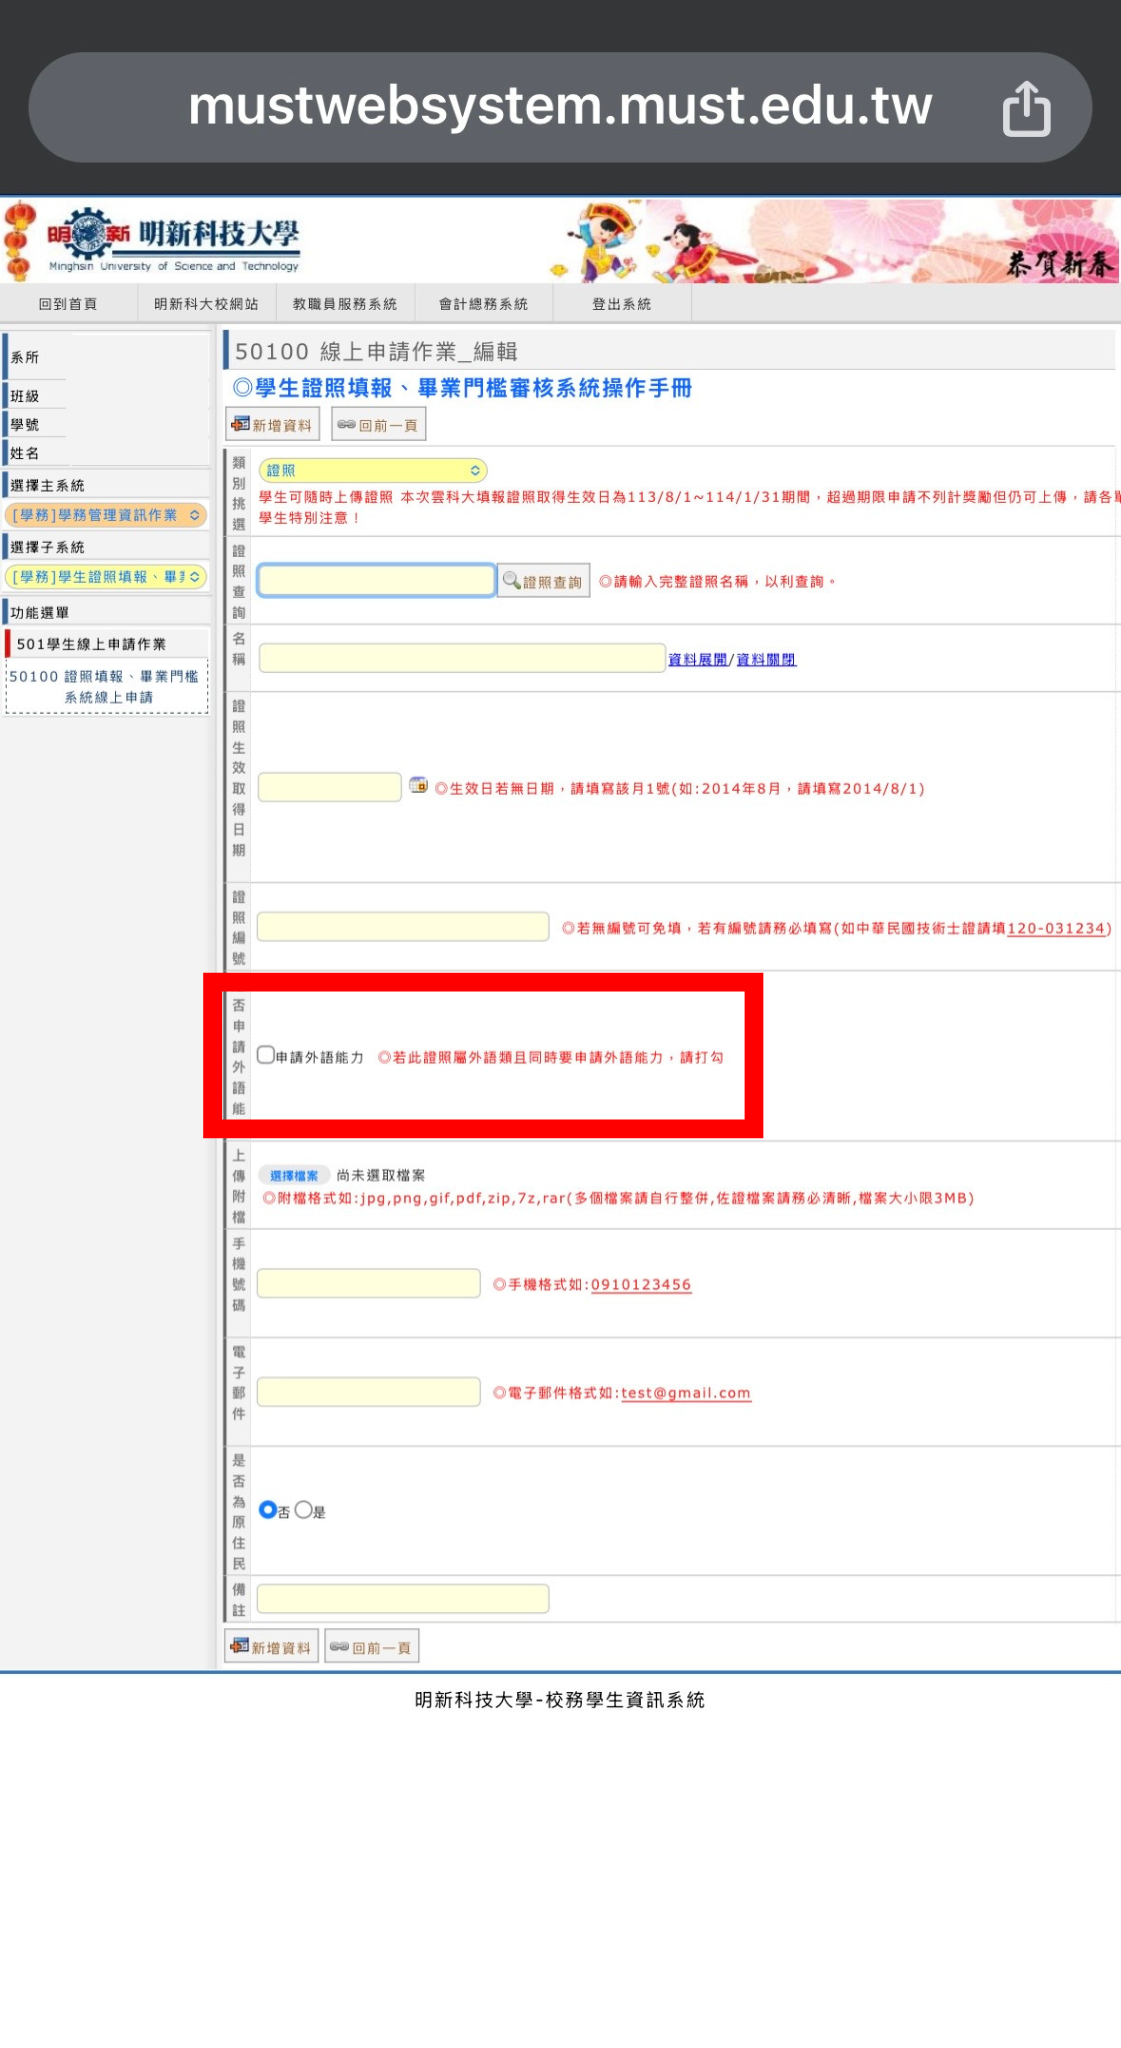Image resolution: width=1121 pixels, height=2048 pixels.
Task: Open the 證照 category dropdown
Action: pos(372,470)
